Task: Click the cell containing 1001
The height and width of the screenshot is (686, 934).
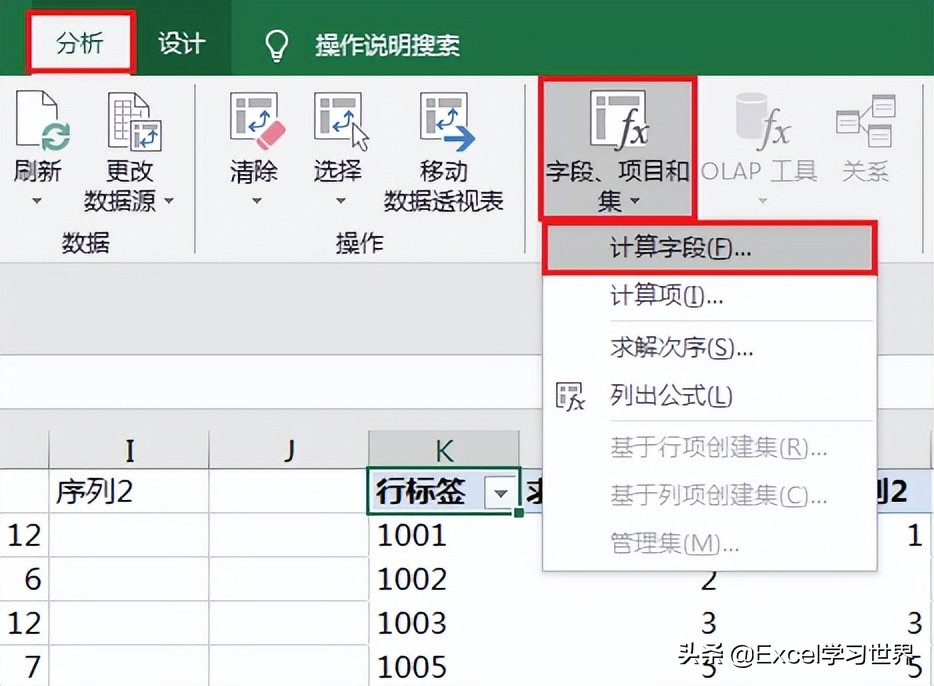Action: [444, 535]
